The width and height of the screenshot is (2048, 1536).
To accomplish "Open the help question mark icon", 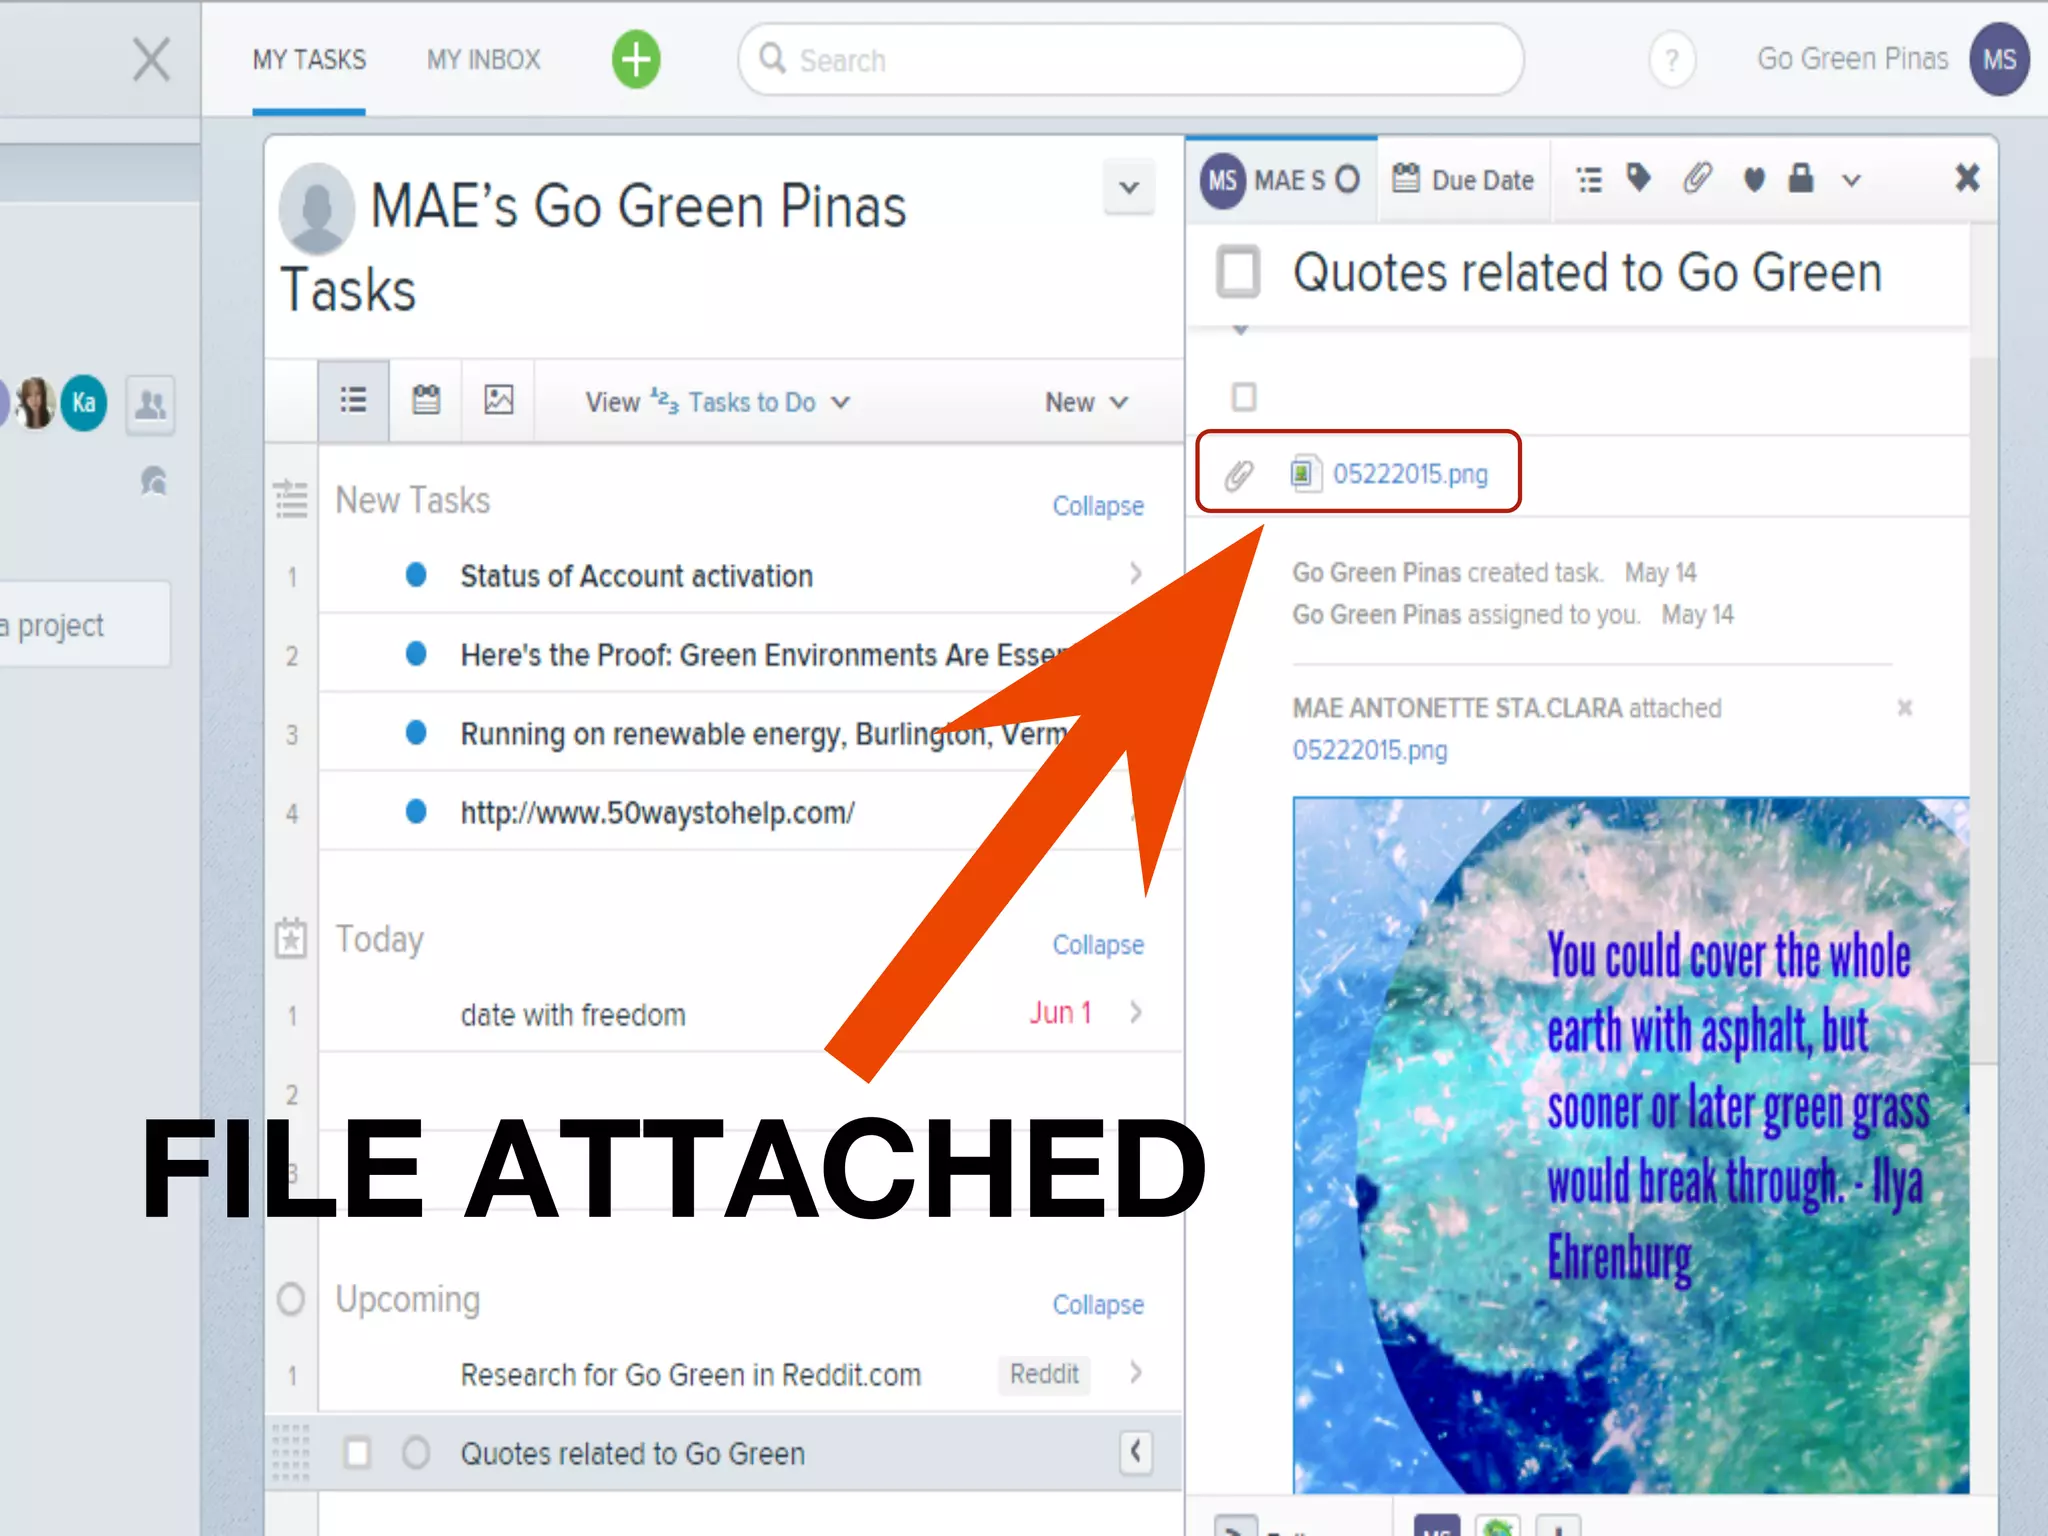I will (1671, 60).
